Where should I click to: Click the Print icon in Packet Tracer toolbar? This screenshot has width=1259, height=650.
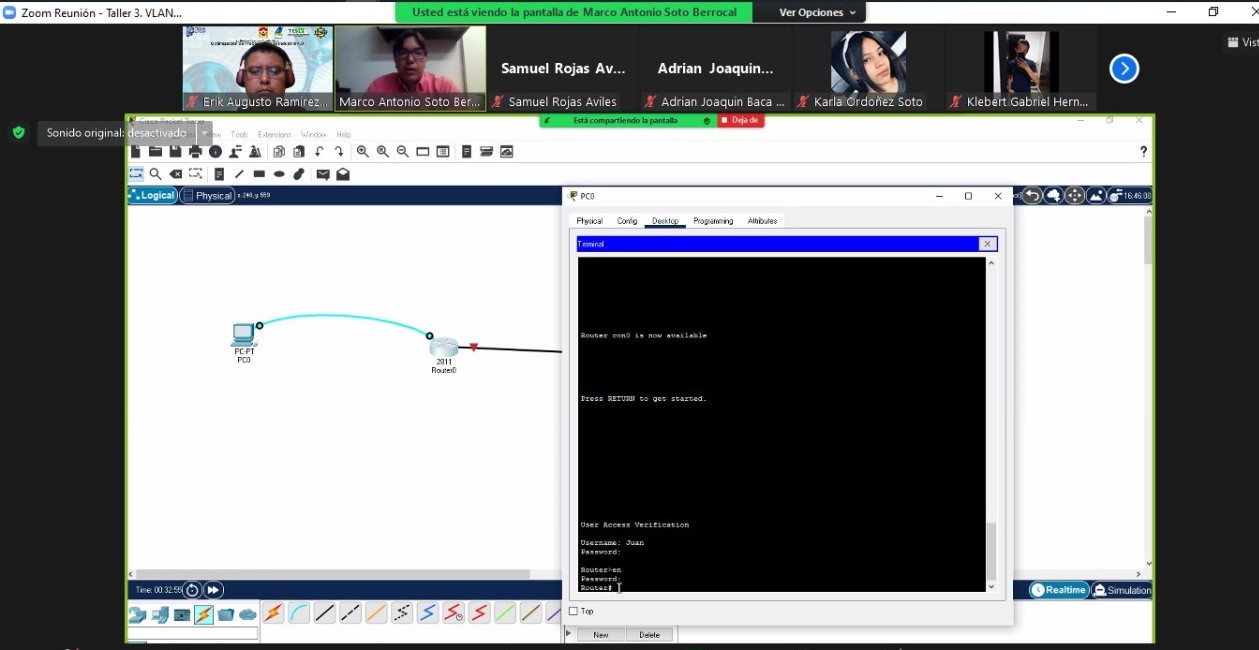tap(195, 152)
